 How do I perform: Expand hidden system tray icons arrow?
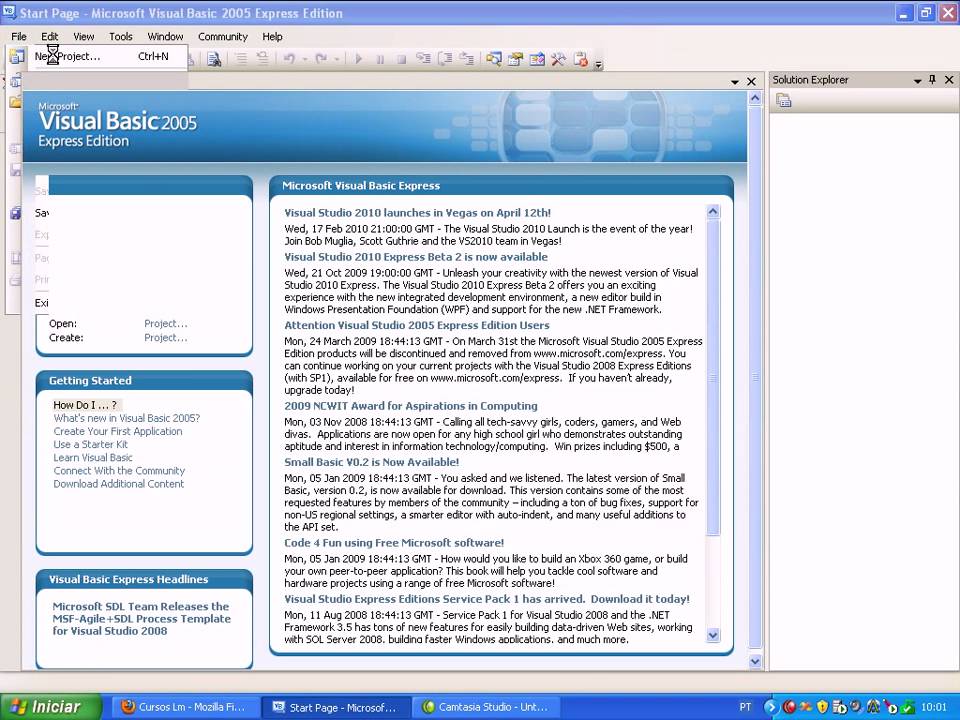click(x=770, y=707)
